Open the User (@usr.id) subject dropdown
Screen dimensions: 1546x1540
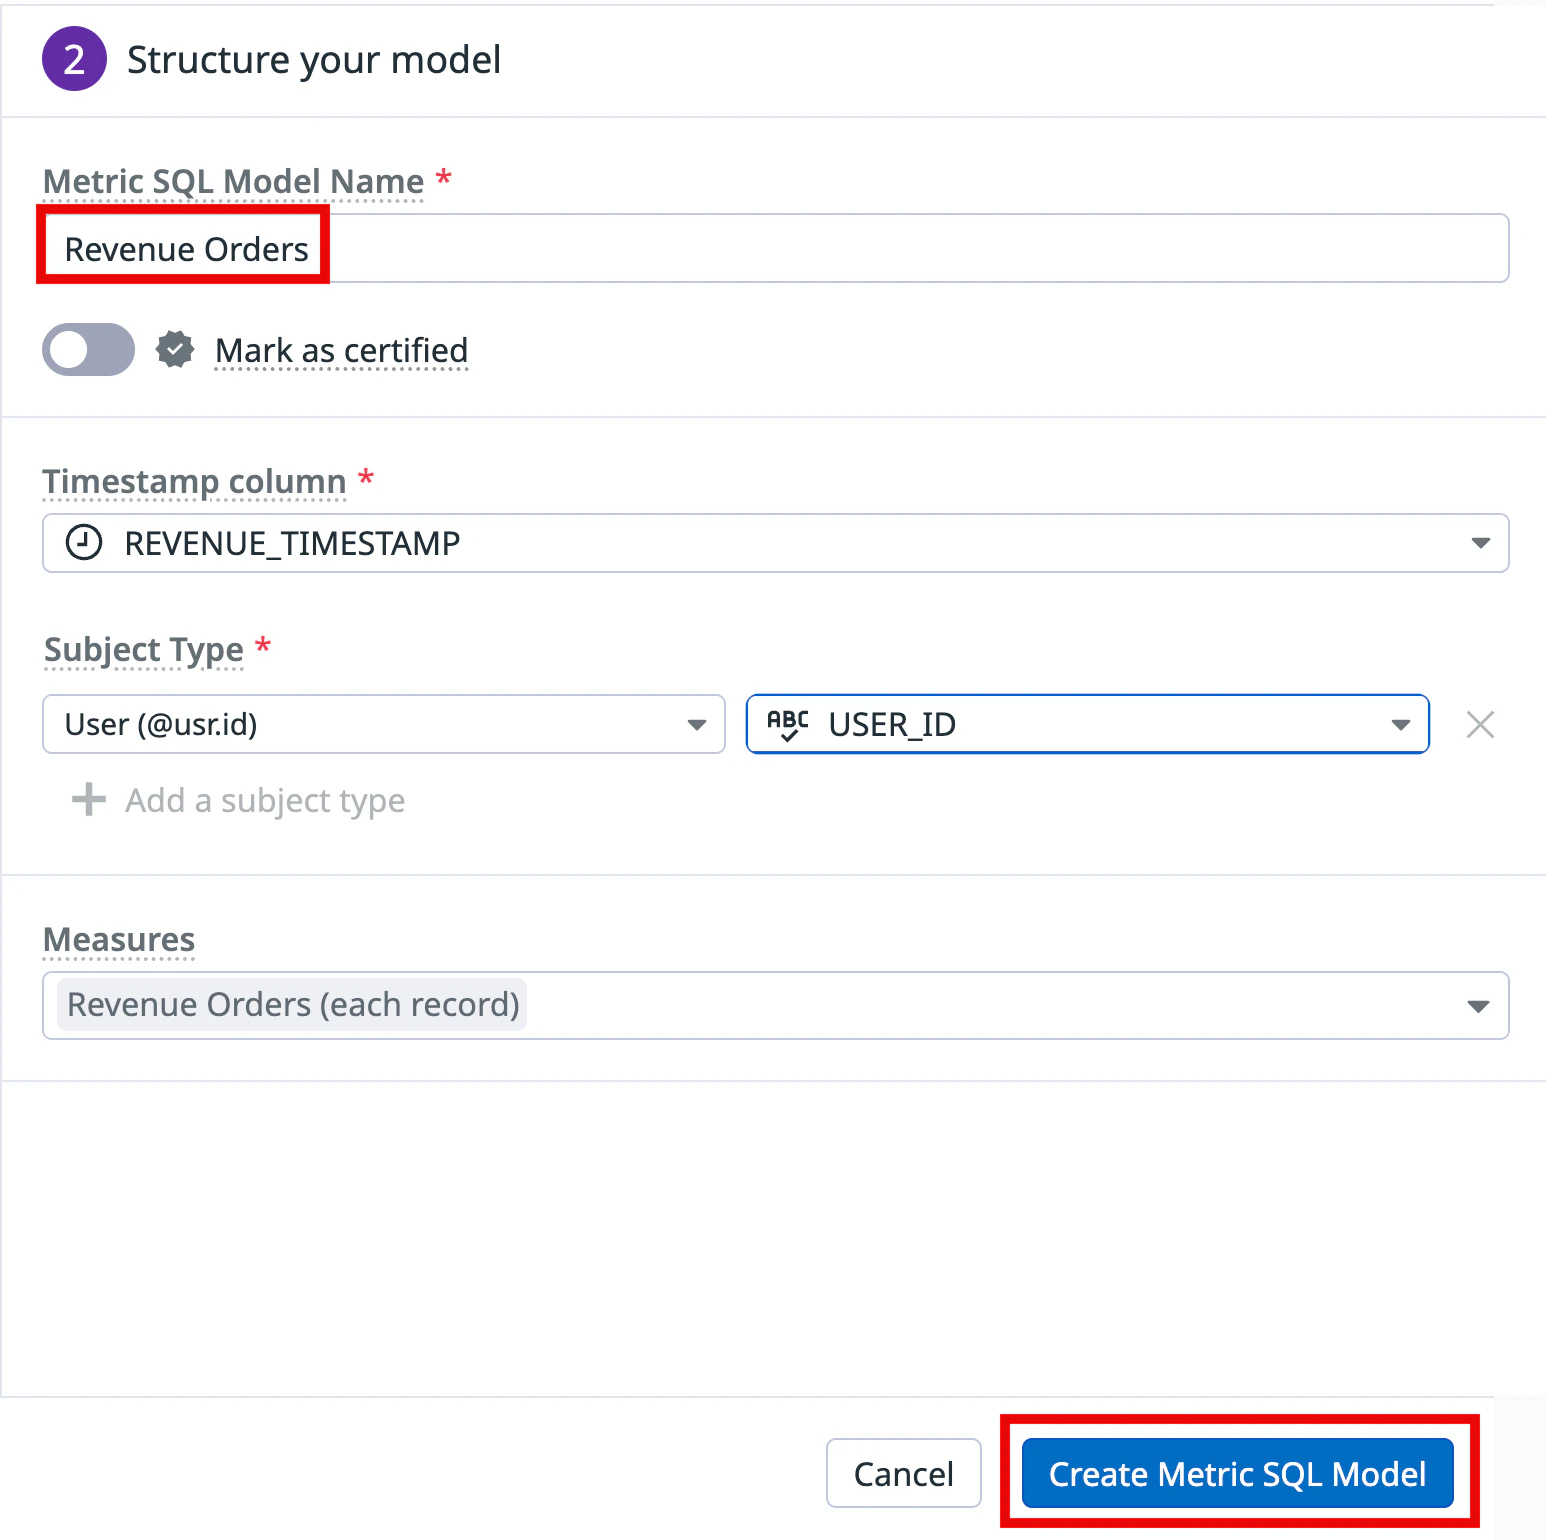[696, 725]
